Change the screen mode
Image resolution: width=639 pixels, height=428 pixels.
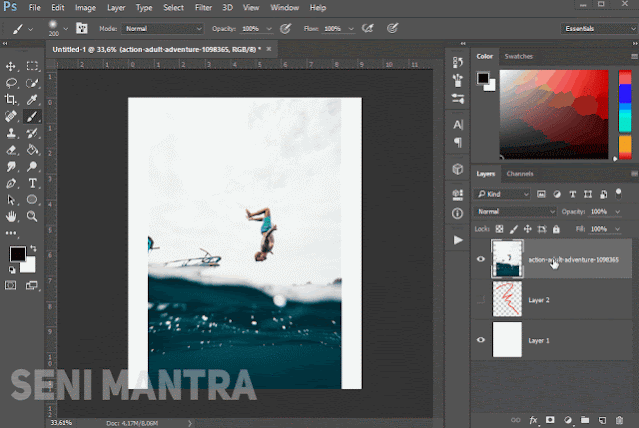[x=32, y=285]
